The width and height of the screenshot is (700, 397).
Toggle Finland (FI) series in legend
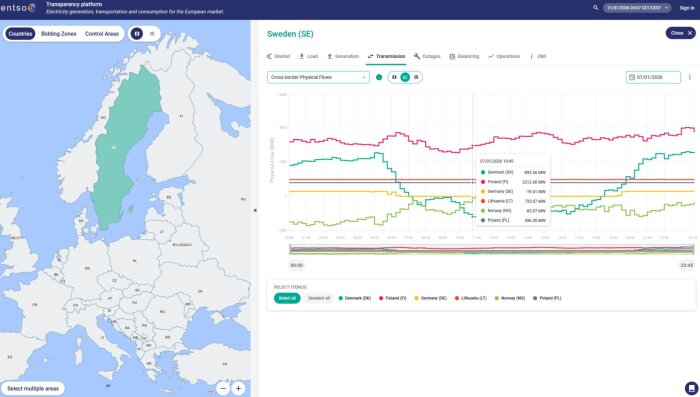click(x=393, y=298)
